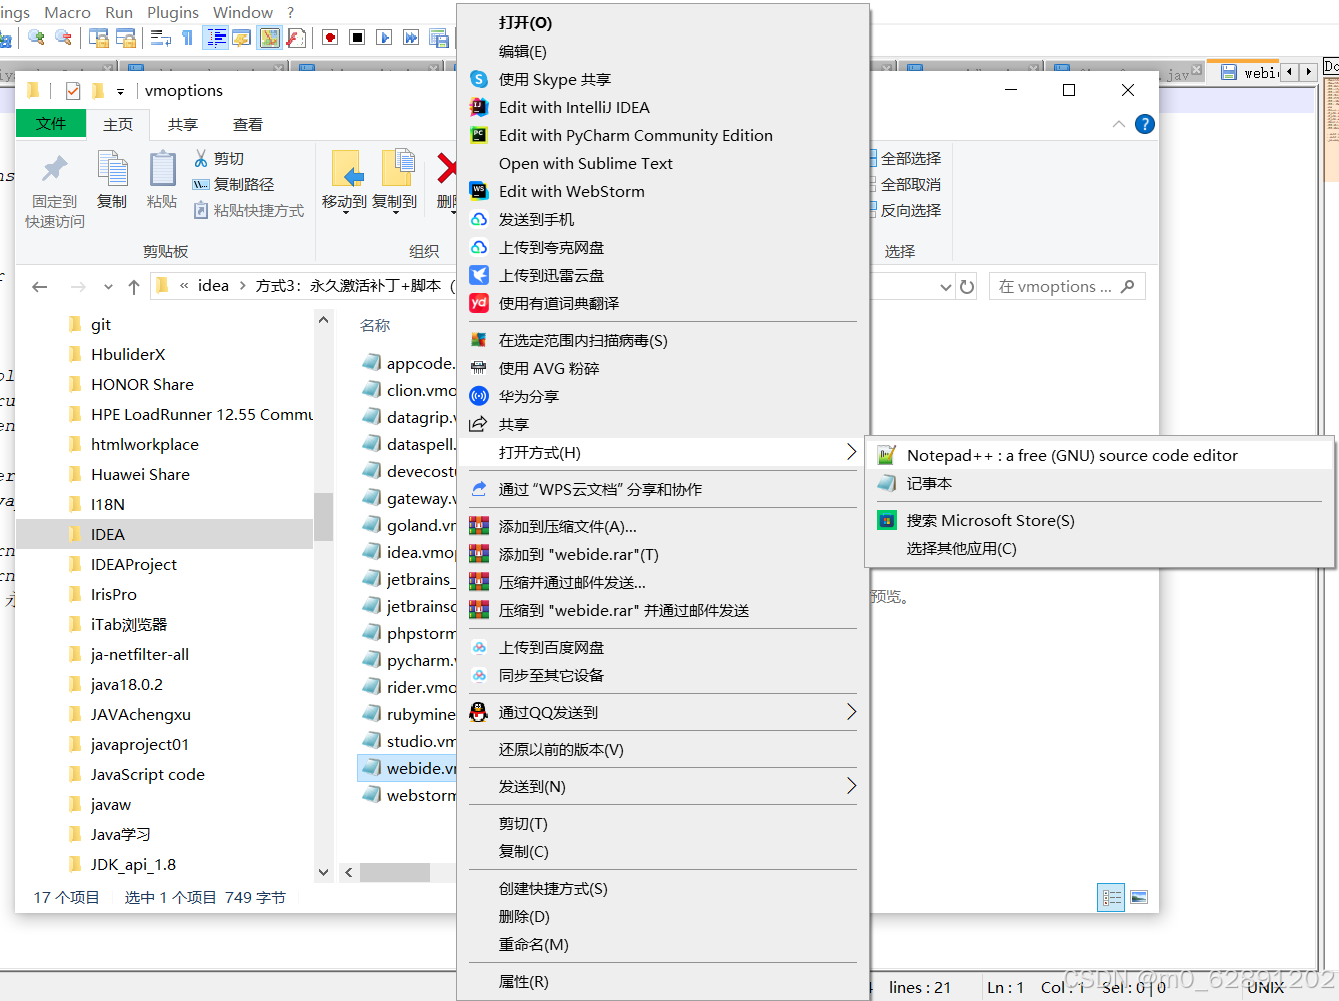Screen dimensions: 1339x1001
Task: Open with 记事本 from the submenu
Action: [1101, 483]
